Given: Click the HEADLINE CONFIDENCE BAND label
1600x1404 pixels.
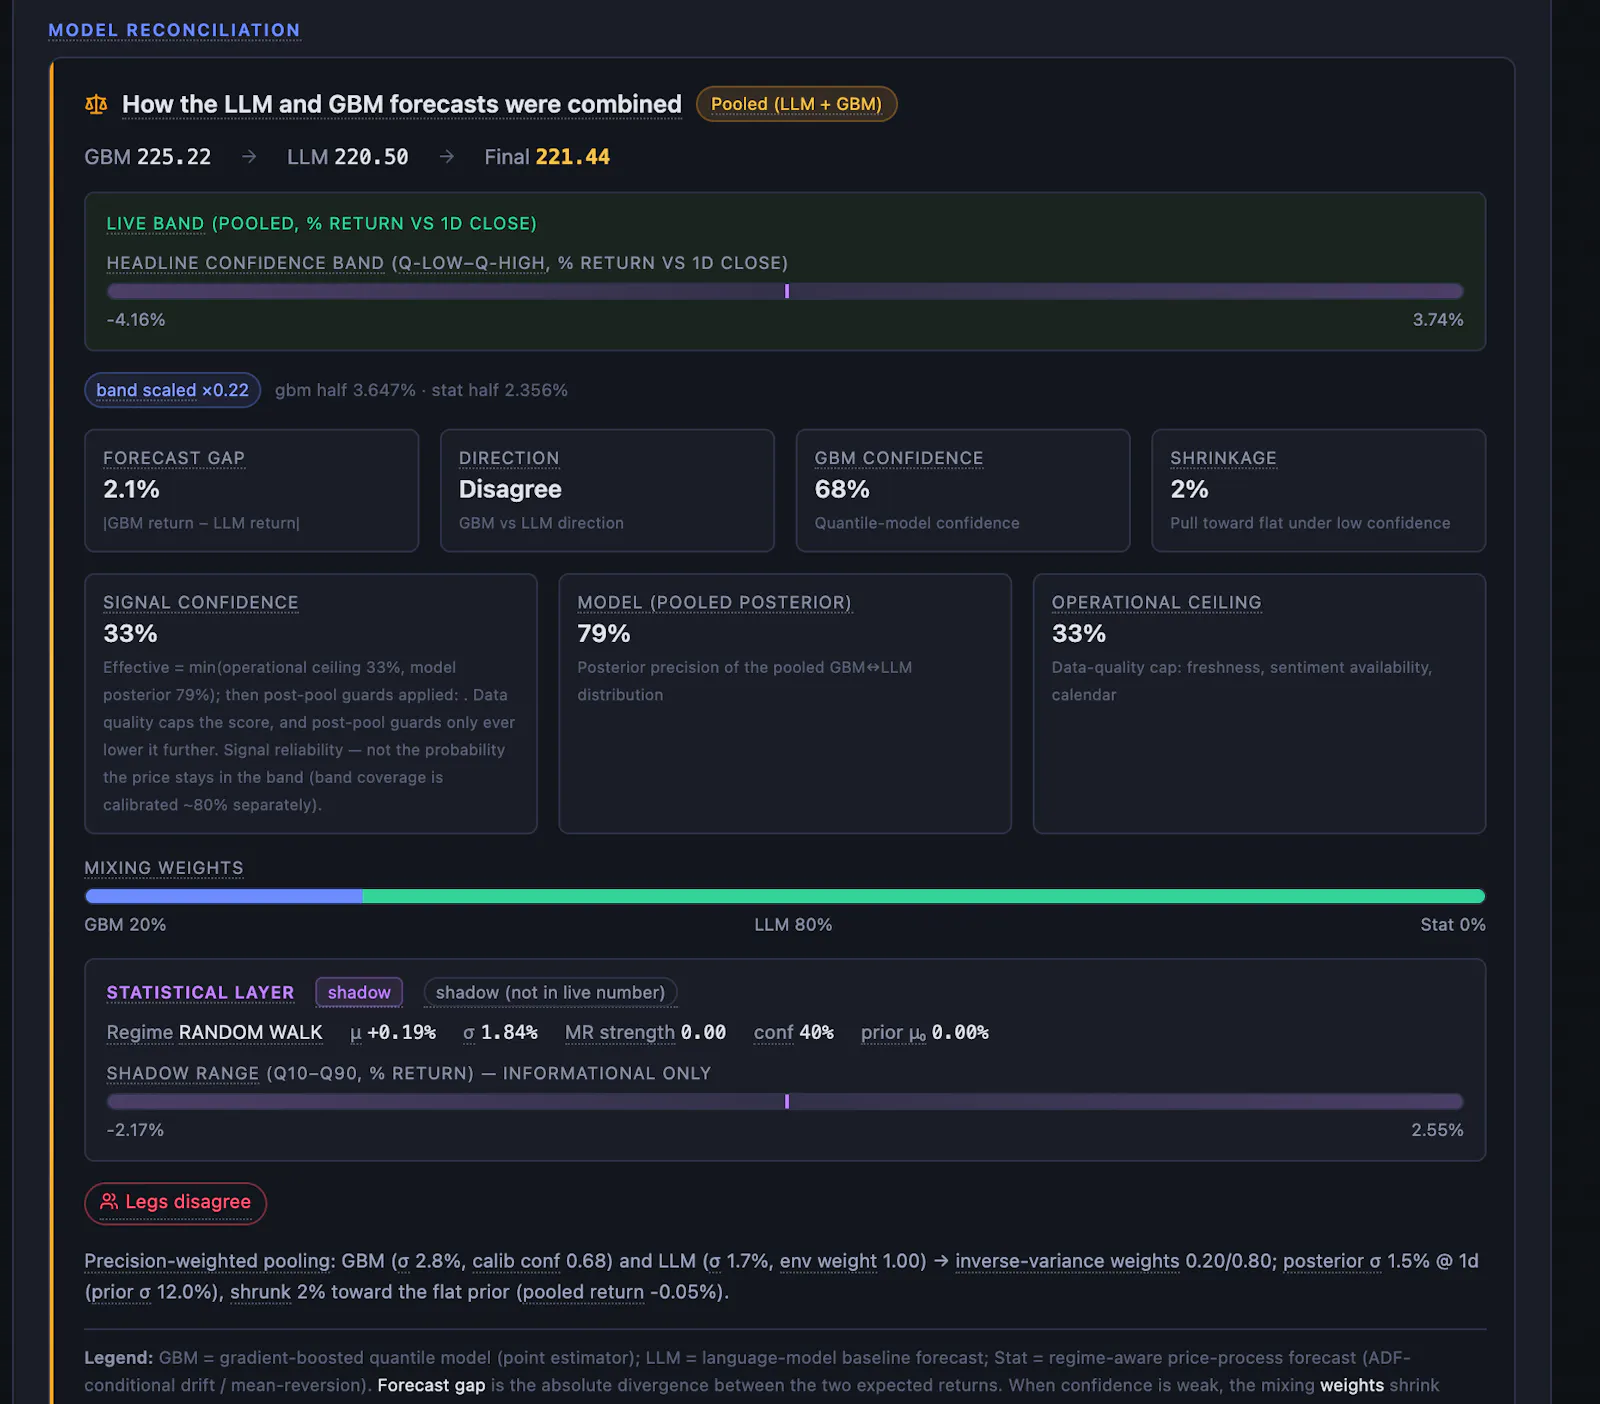Looking at the screenshot, I should [245, 263].
